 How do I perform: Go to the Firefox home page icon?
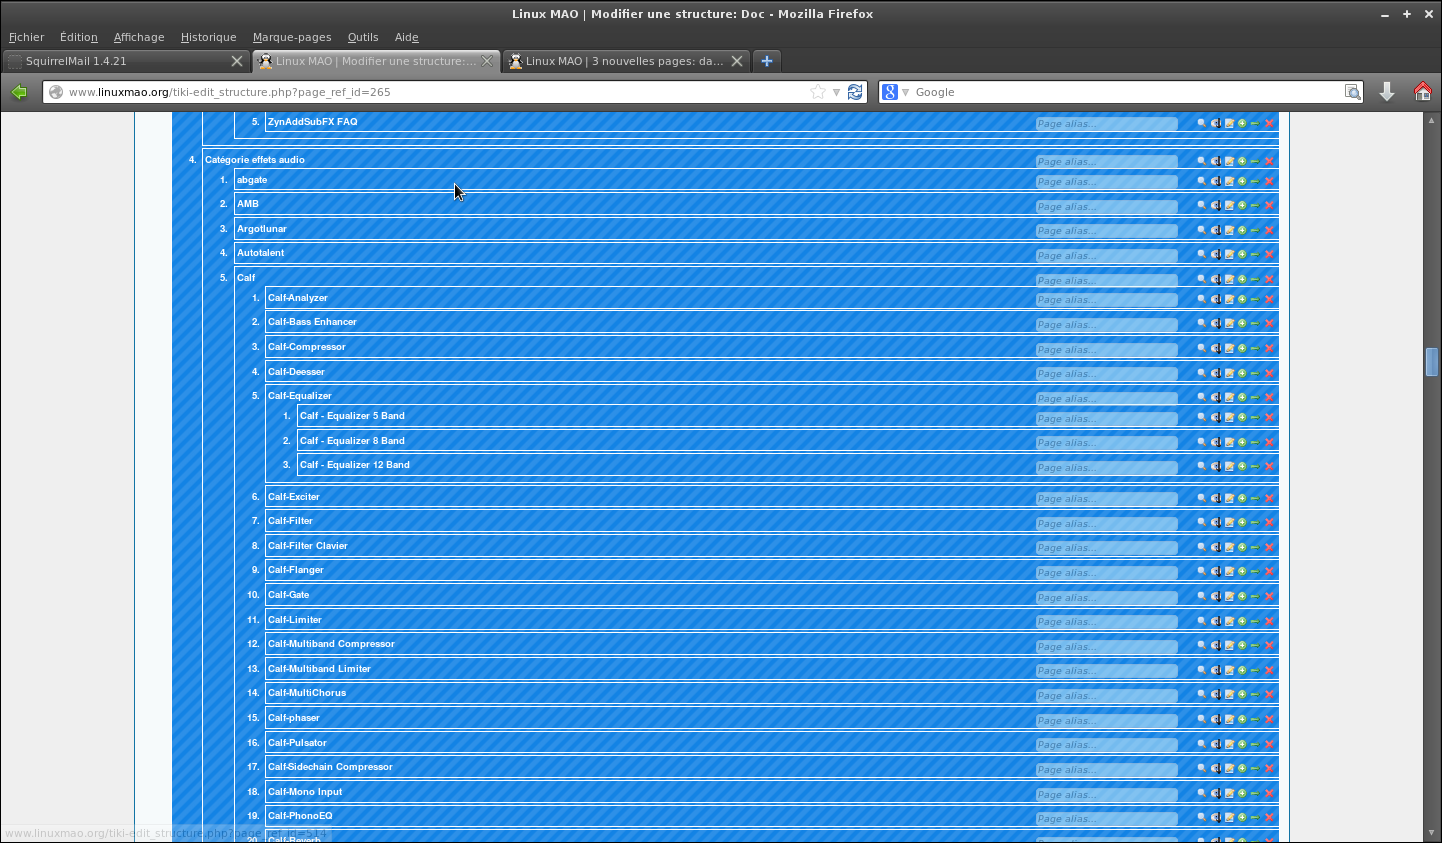pyautogui.click(x=1423, y=92)
